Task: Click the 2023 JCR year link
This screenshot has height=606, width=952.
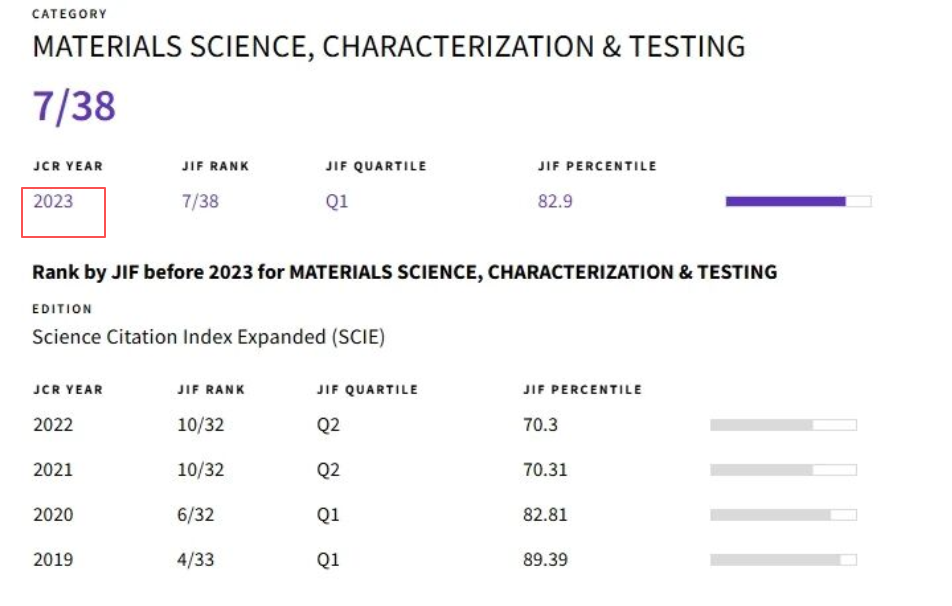Action: pyautogui.click(x=53, y=201)
